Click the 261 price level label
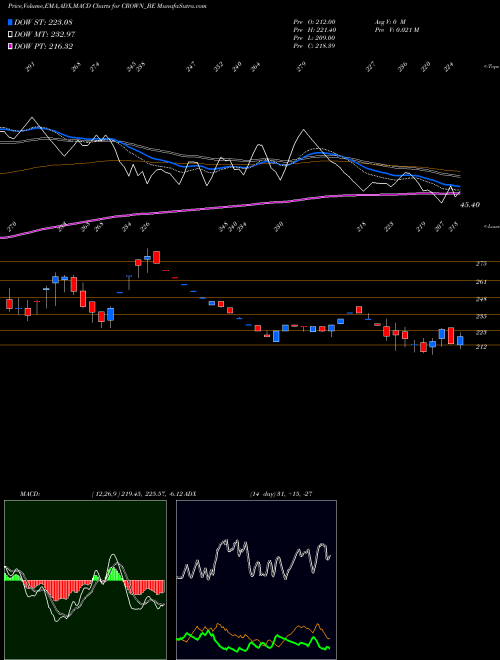 (x=481, y=282)
